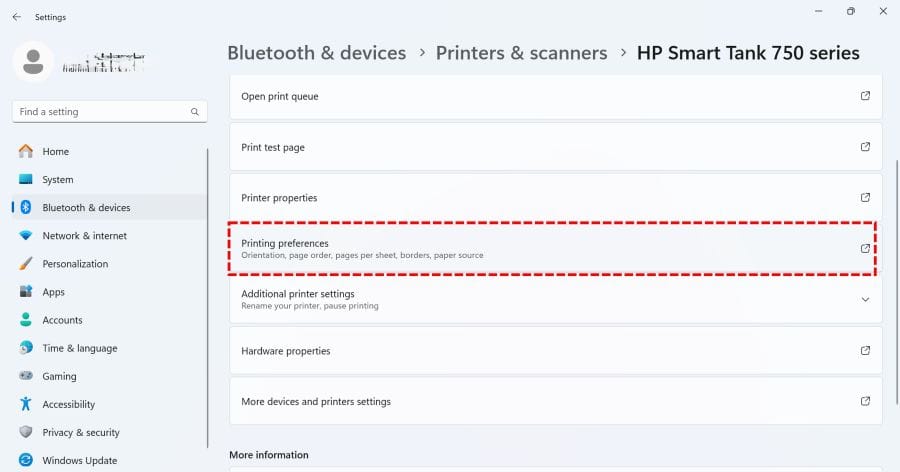Open the Home settings page

(x=55, y=152)
